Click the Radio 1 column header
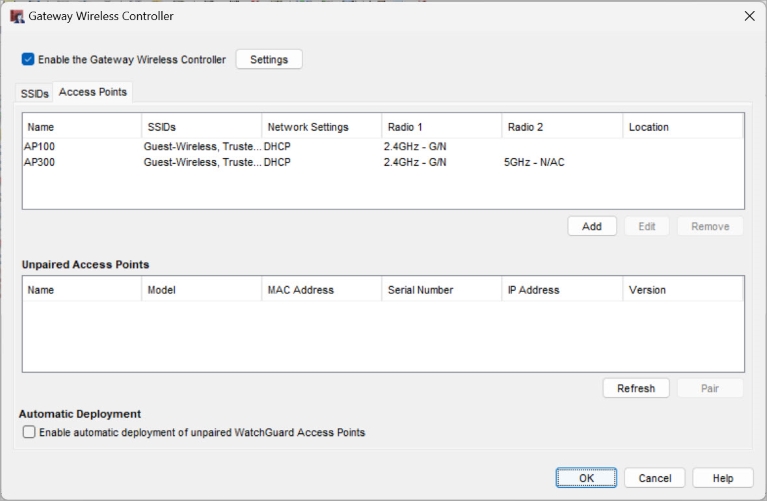The width and height of the screenshot is (767, 501). 442,127
